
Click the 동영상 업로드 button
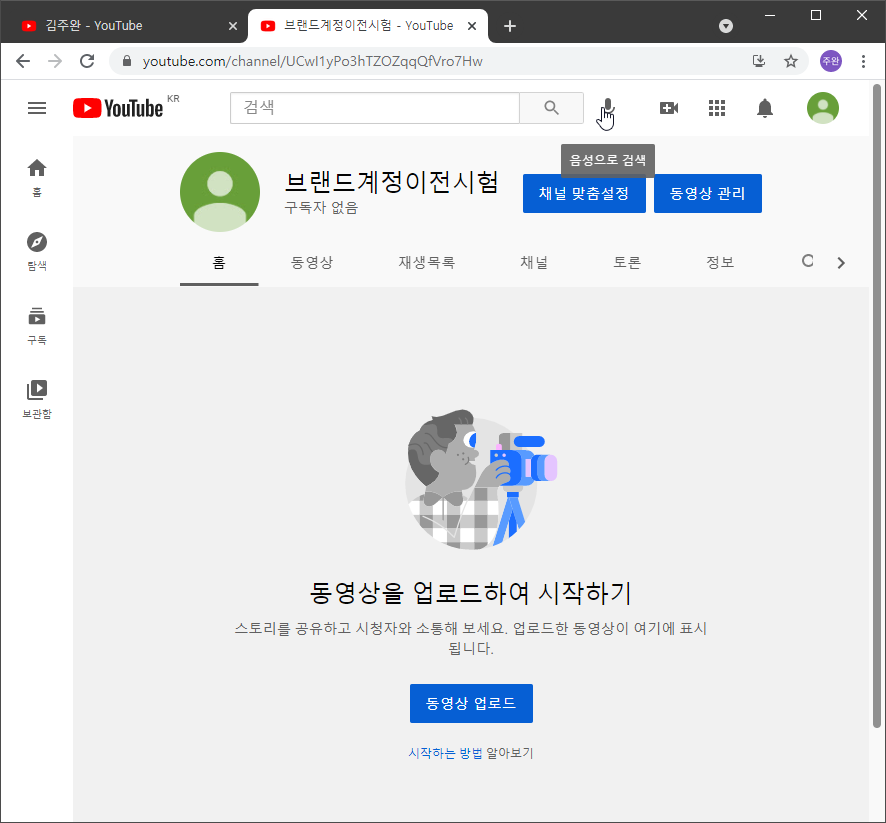point(471,703)
